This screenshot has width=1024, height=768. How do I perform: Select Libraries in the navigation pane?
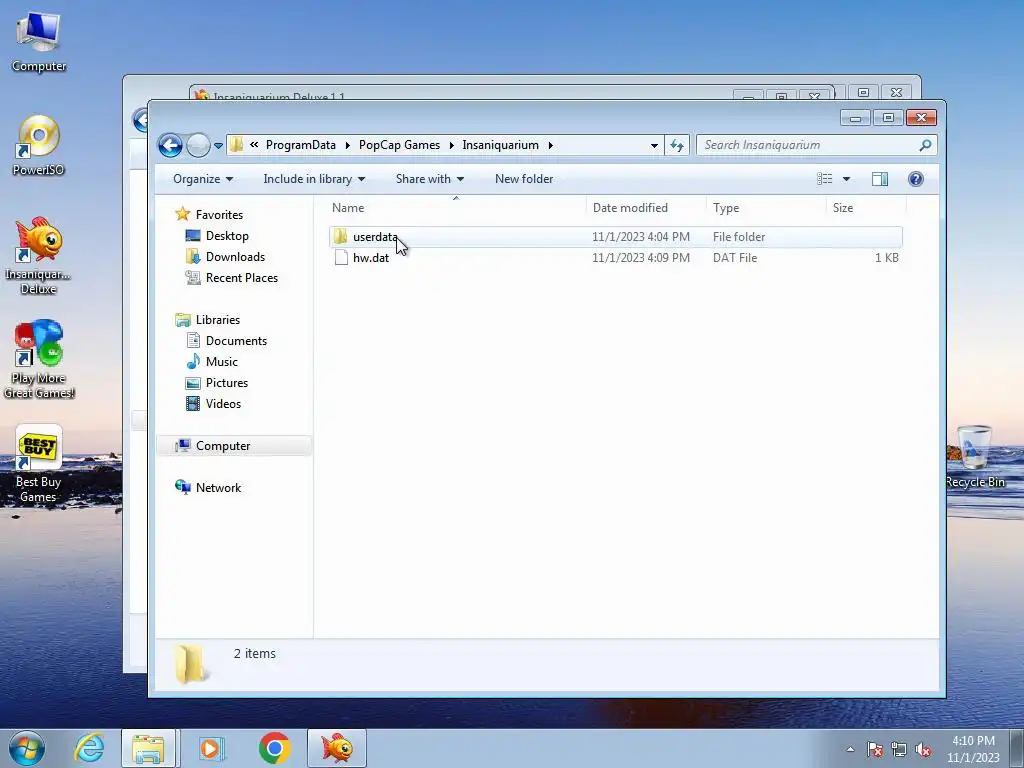click(x=217, y=320)
